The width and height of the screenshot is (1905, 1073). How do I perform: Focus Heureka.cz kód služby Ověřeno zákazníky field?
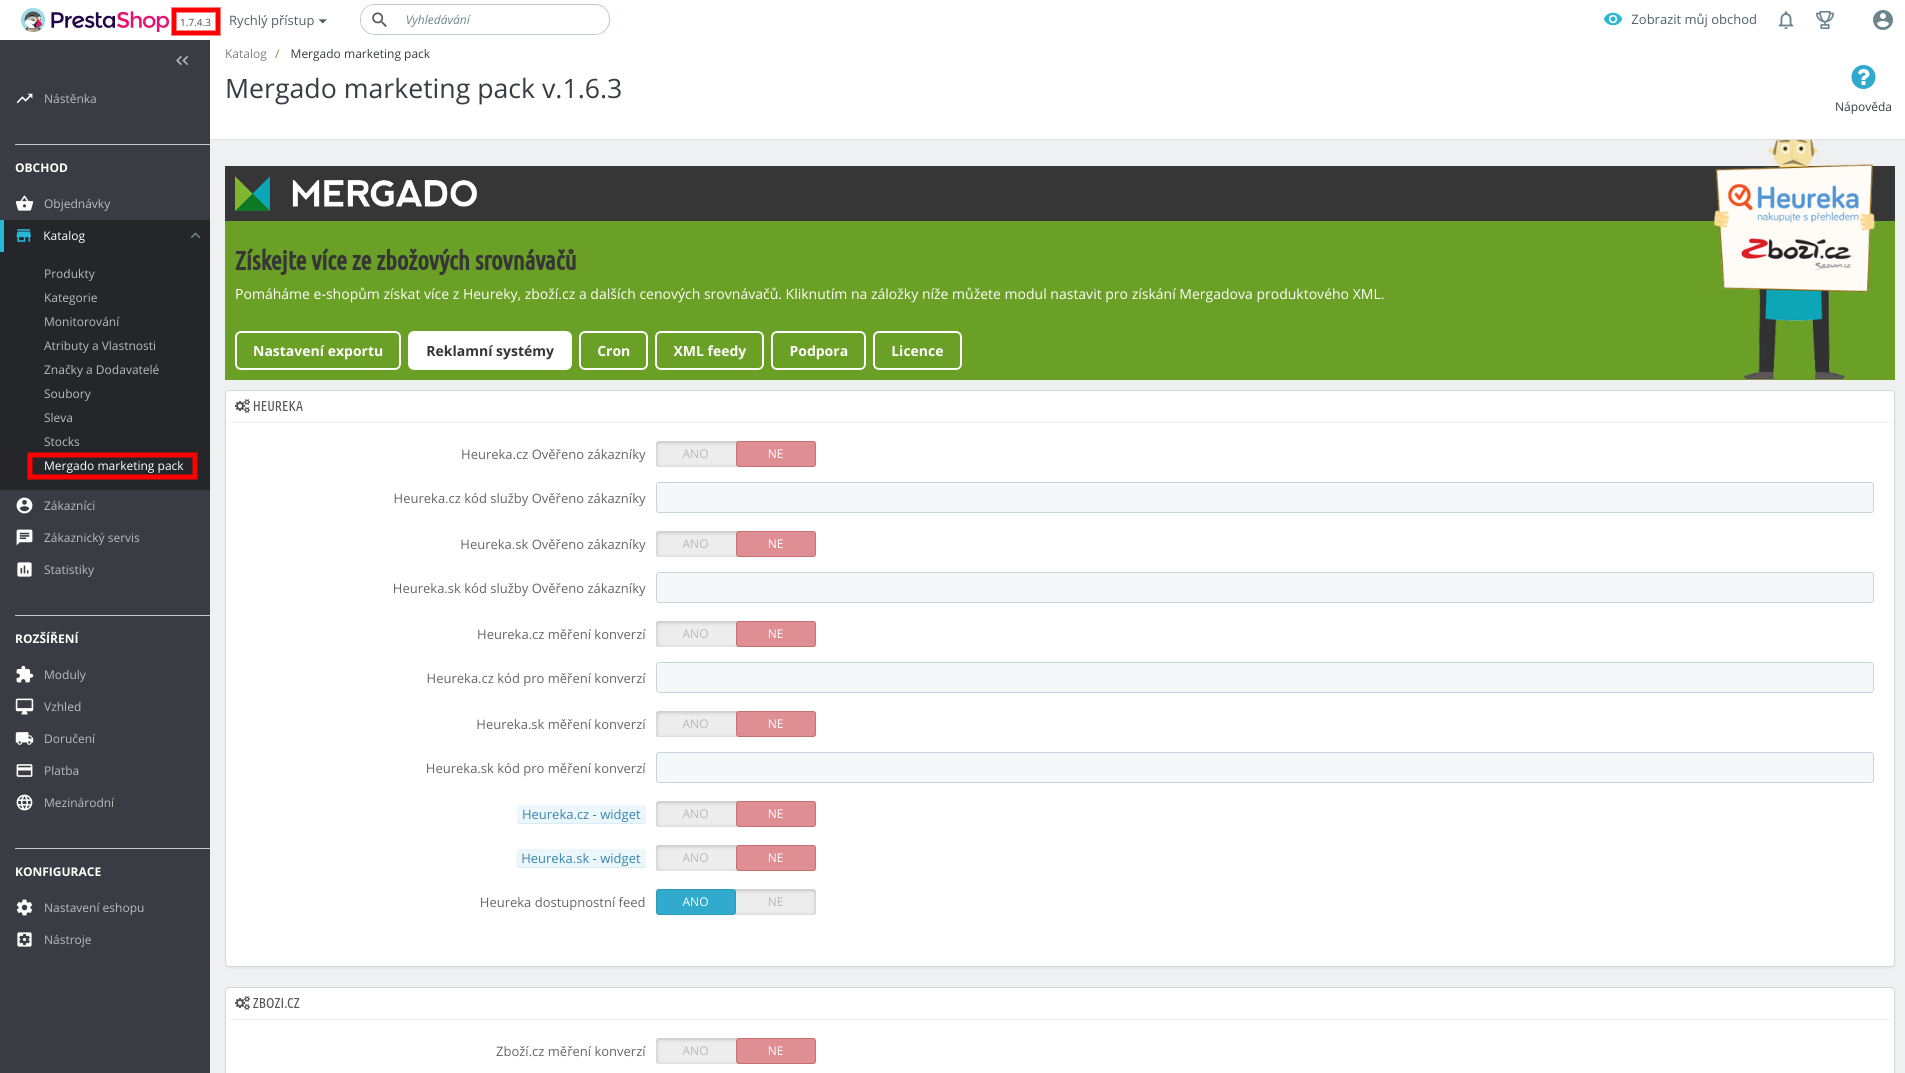(1264, 498)
